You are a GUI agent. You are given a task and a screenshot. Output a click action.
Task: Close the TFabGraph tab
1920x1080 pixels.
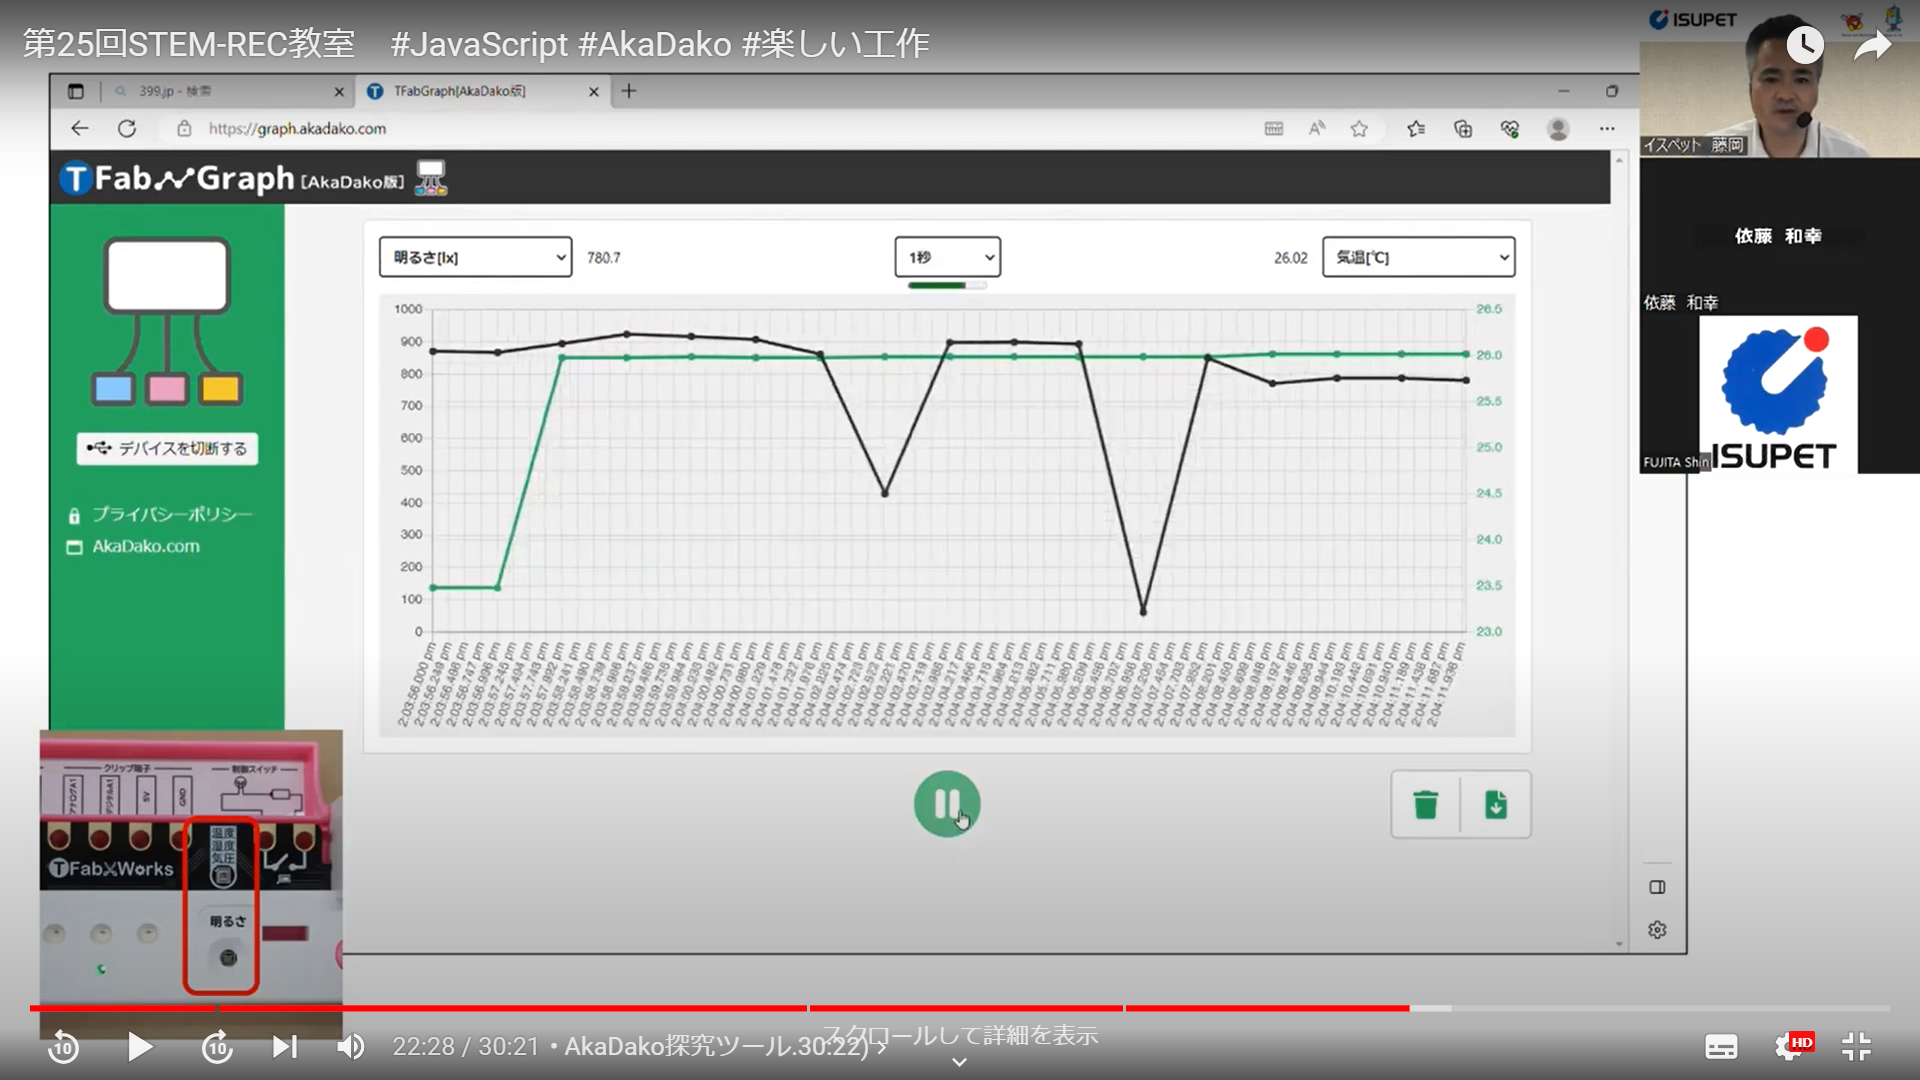tap(594, 92)
